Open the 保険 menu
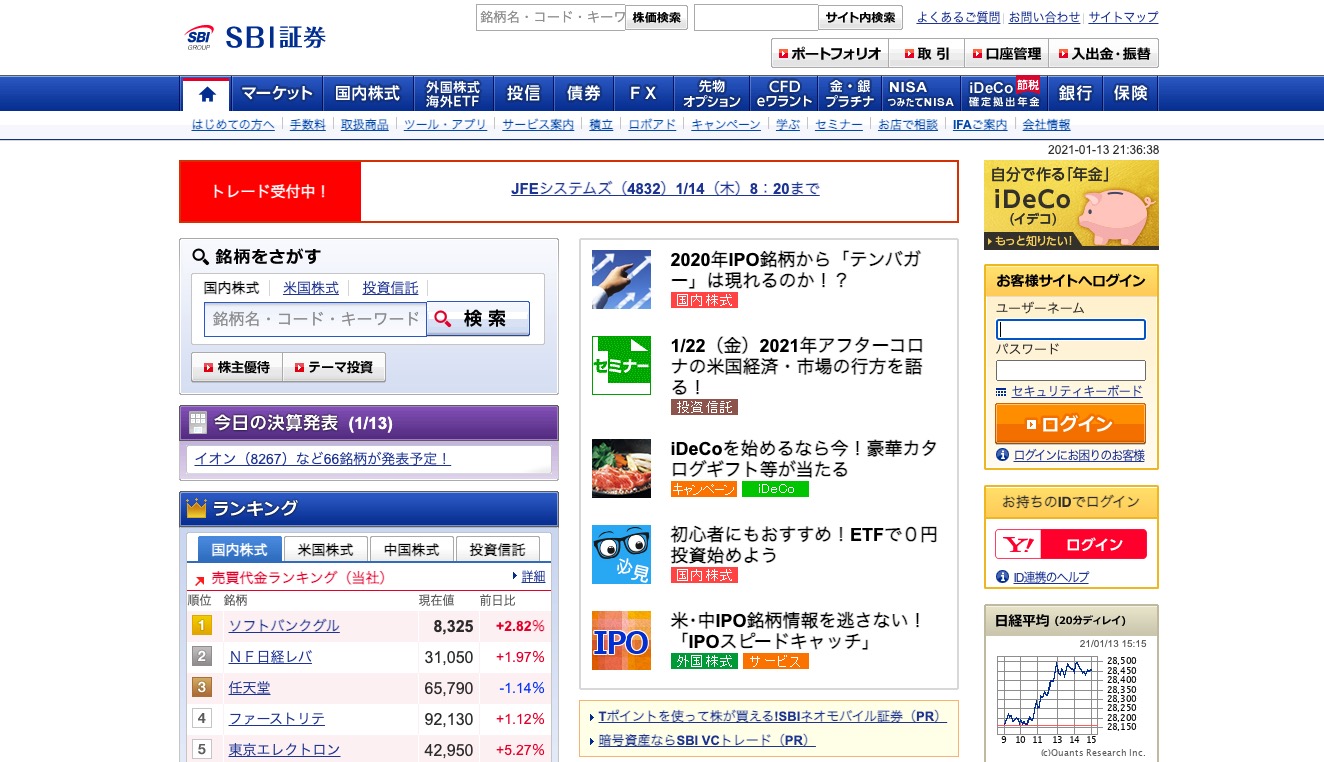Screen dimensions: 1324x762 pyautogui.click(x=1131, y=94)
